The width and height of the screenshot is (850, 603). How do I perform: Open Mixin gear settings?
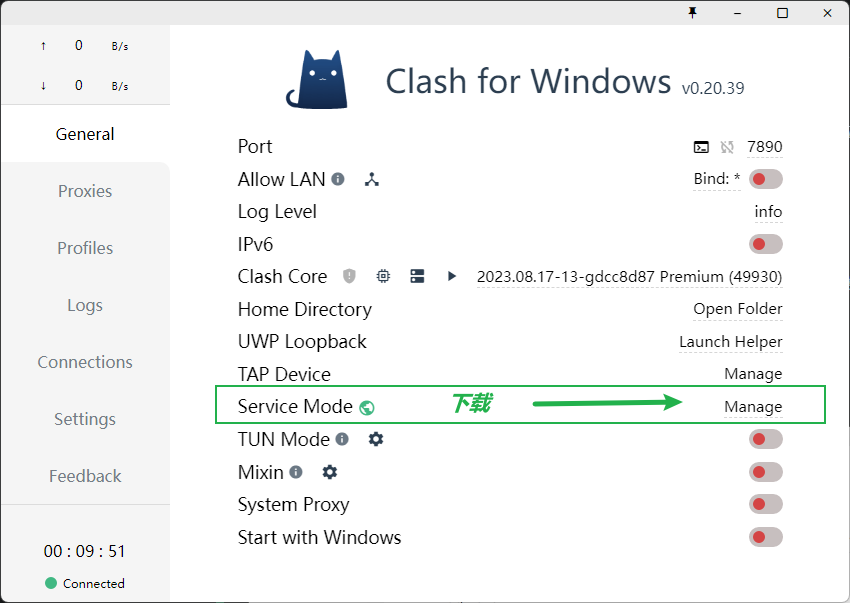point(330,472)
